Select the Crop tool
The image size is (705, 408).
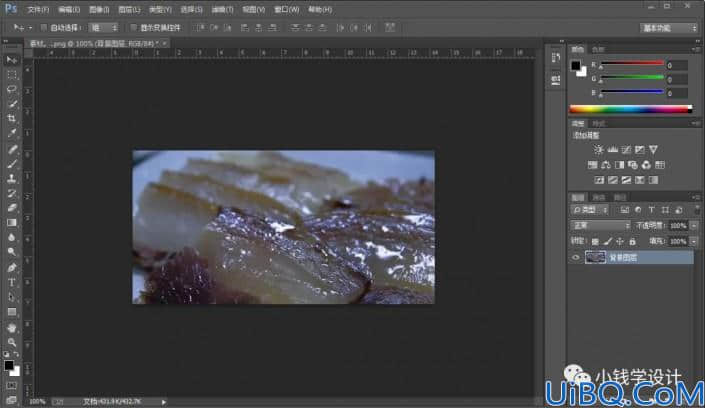(x=12, y=118)
